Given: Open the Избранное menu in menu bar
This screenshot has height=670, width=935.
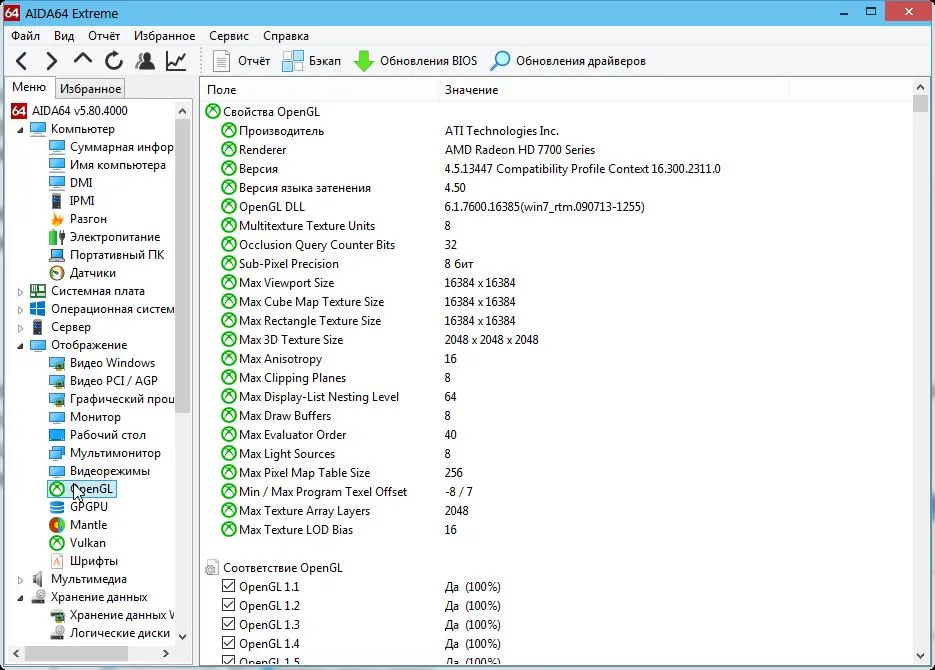Looking at the screenshot, I should coord(165,36).
